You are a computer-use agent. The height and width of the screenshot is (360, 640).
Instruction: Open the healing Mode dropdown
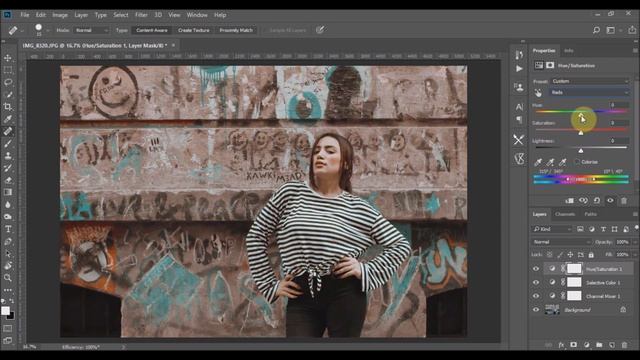coord(91,30)
